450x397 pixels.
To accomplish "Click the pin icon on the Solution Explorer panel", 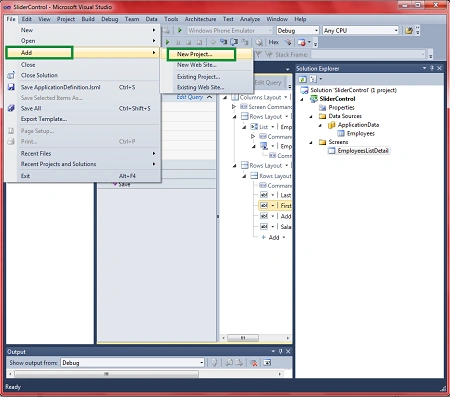I will point(432,68).
